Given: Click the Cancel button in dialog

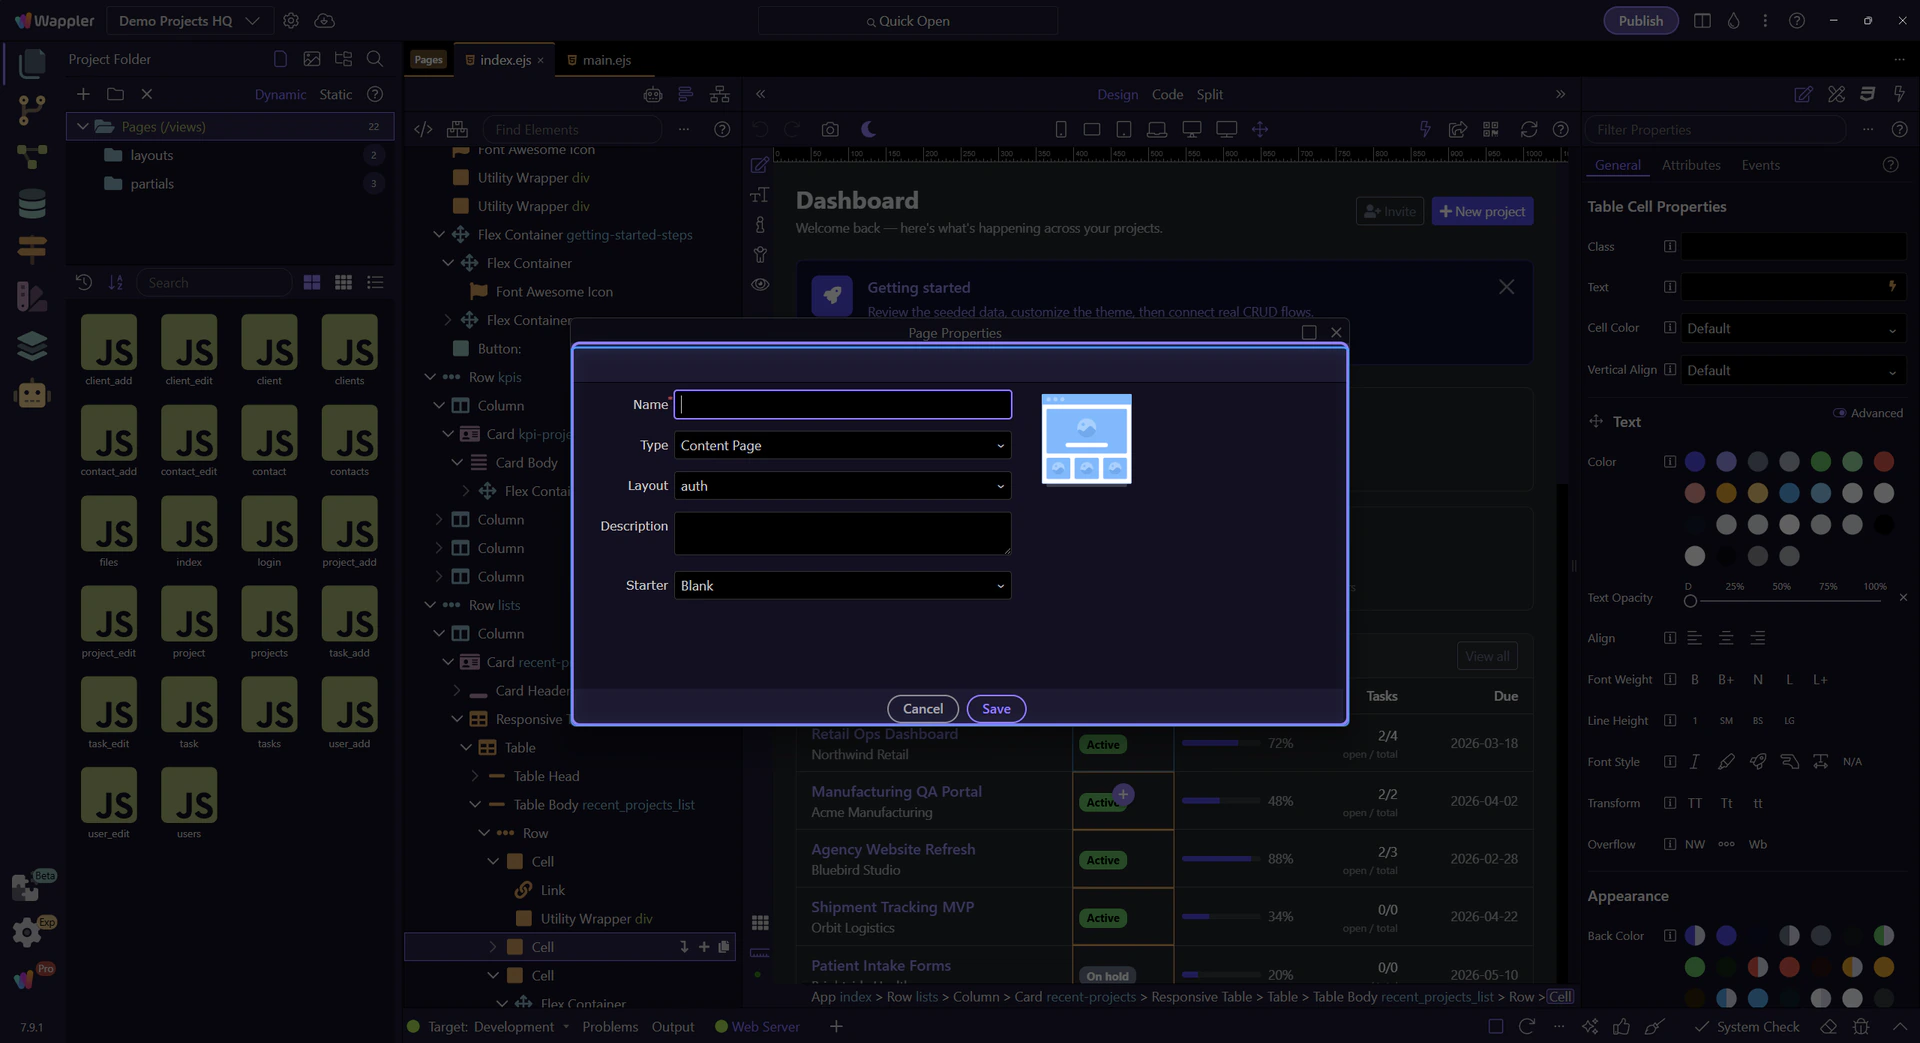Looking at the screenshot, I should [922, 709].
